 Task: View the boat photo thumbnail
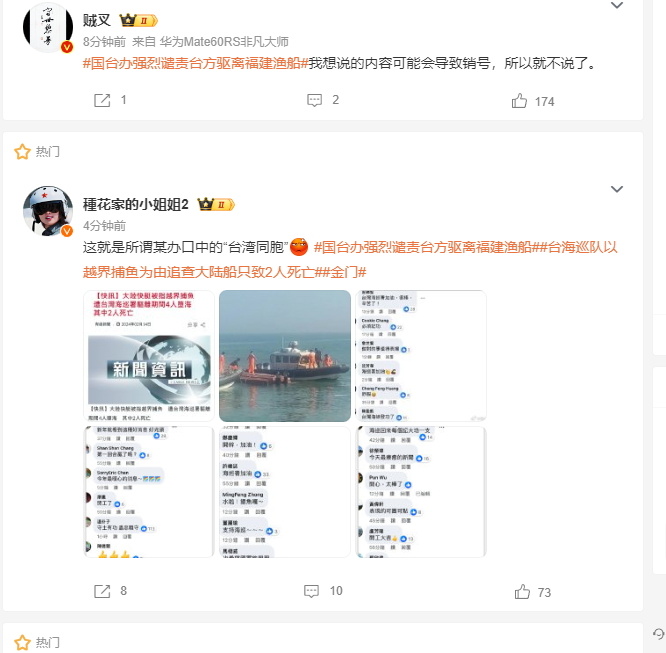tap(285, 356)
